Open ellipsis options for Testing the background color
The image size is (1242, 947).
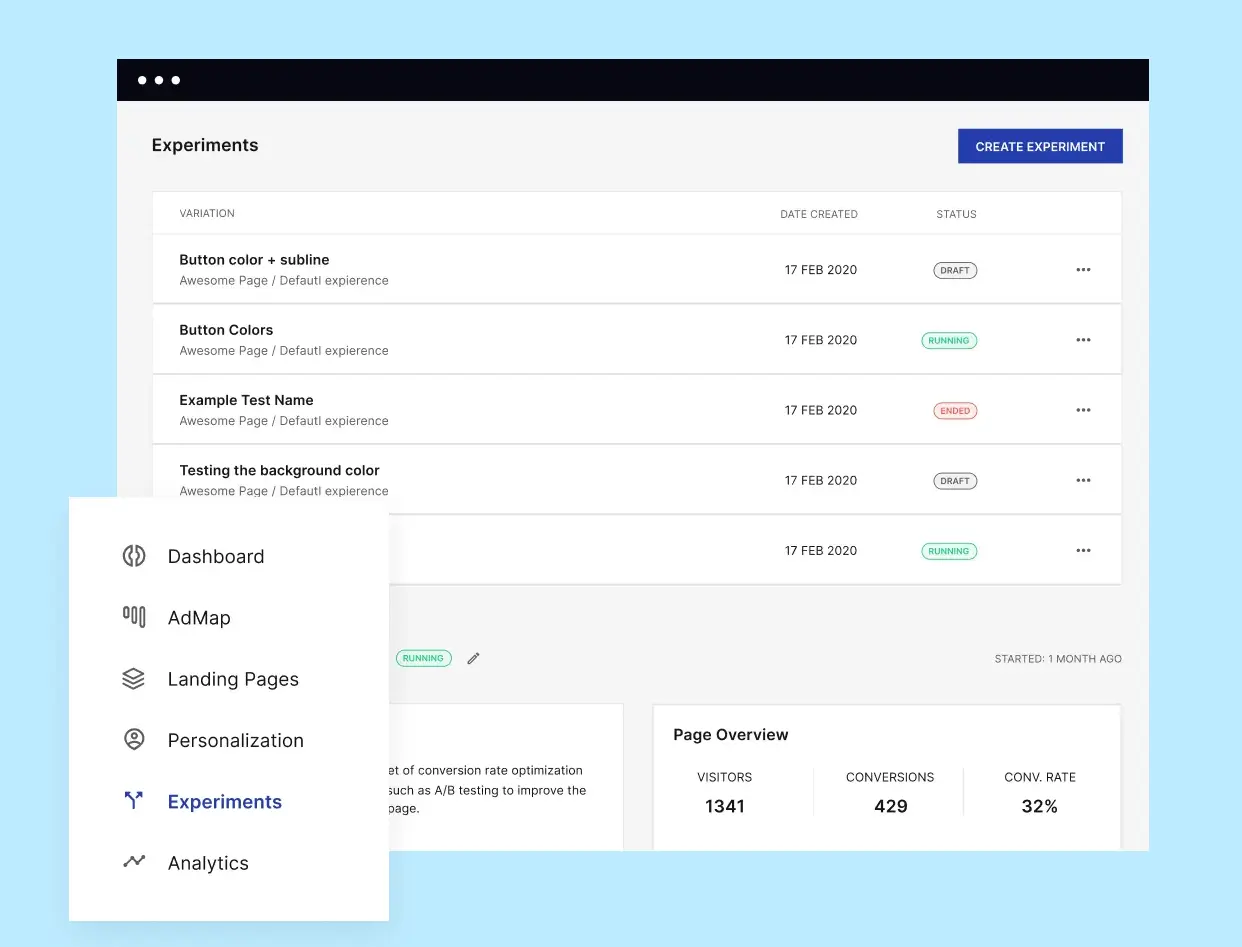pos(1083,480)
